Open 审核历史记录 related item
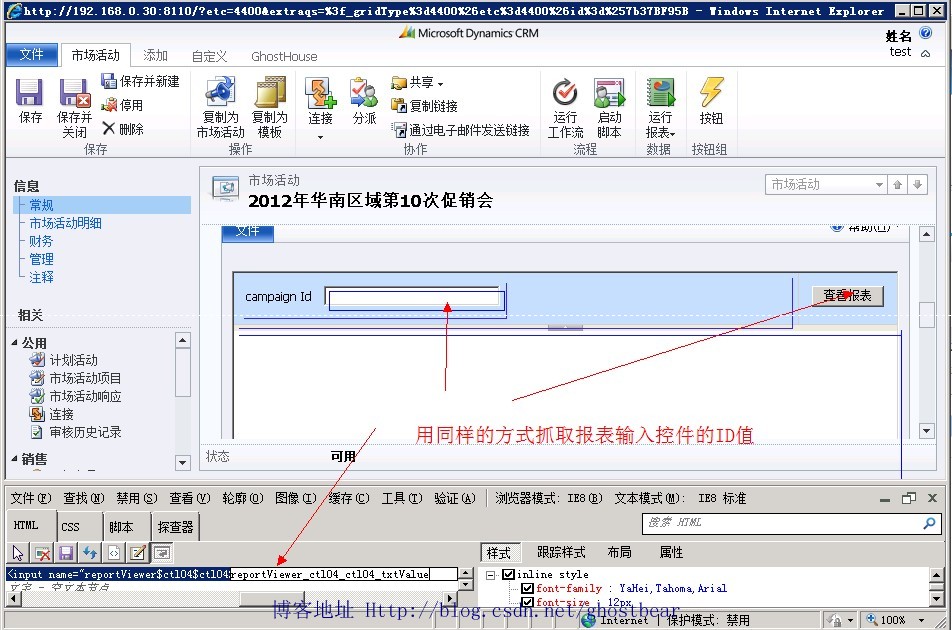 (x=75, y=432)
